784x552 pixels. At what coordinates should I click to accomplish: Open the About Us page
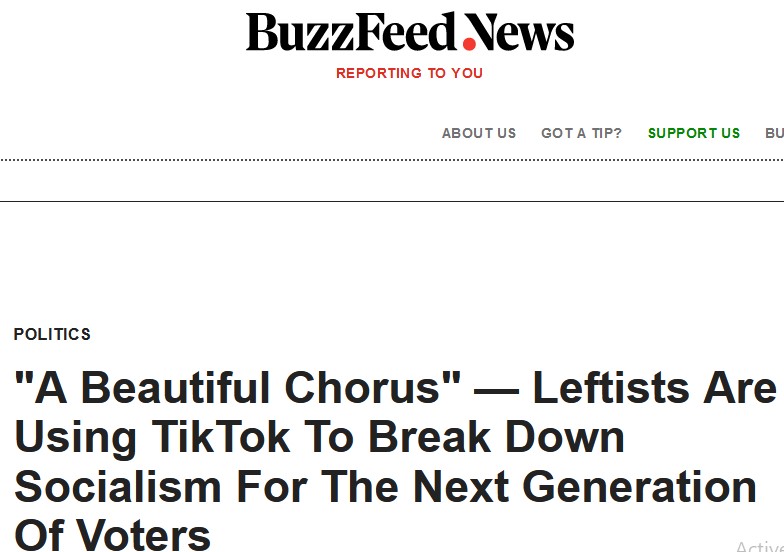479,133
